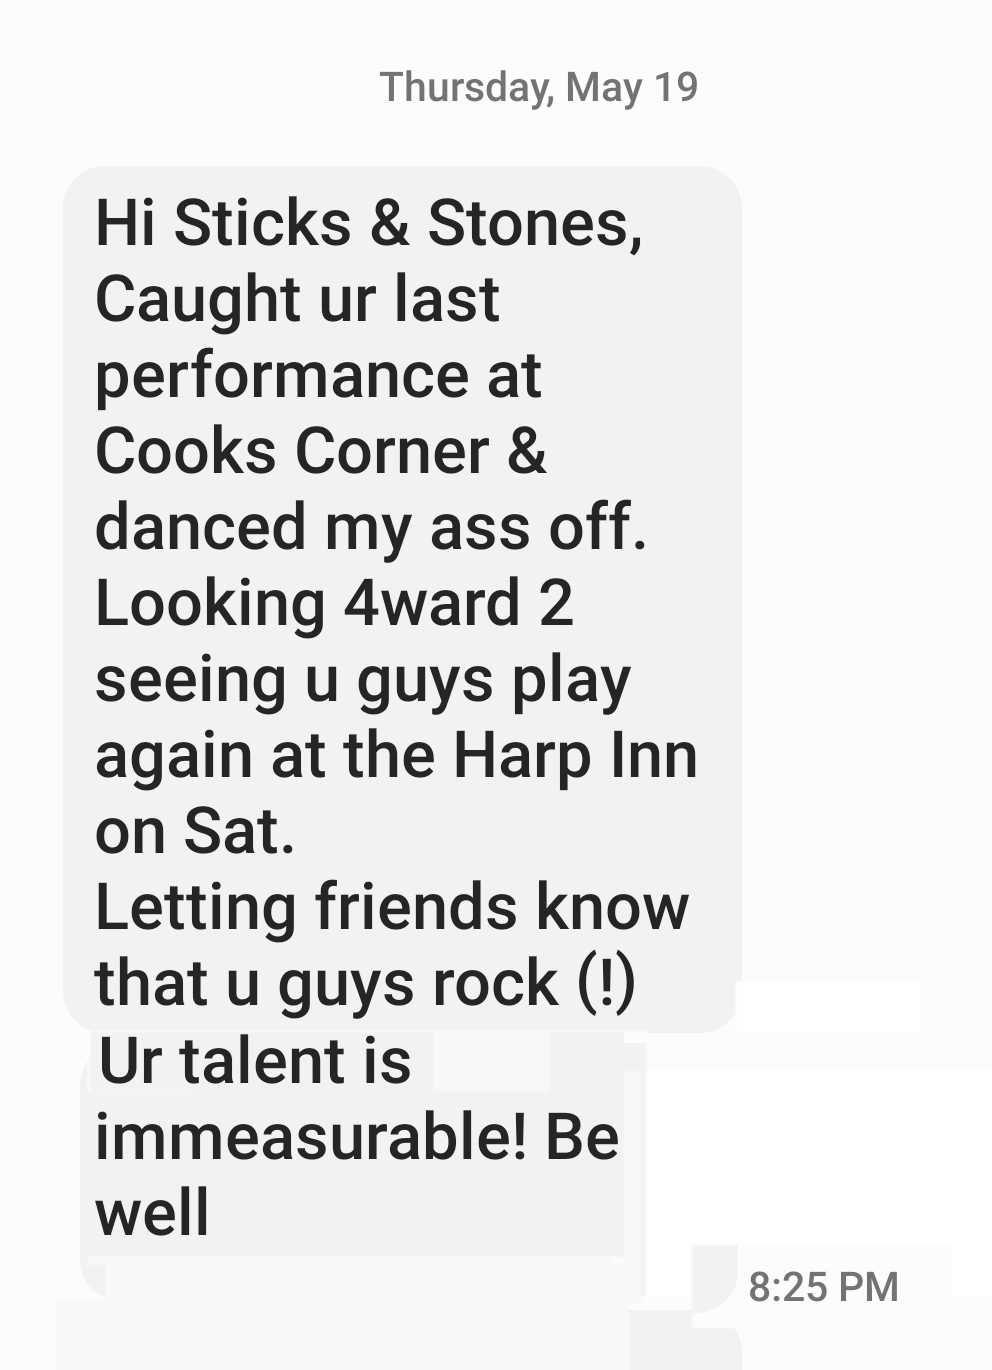Screen dimensions: 992x1370
Task: Click the word 'Stones,' in the greeting
Action: click(535, 223)
